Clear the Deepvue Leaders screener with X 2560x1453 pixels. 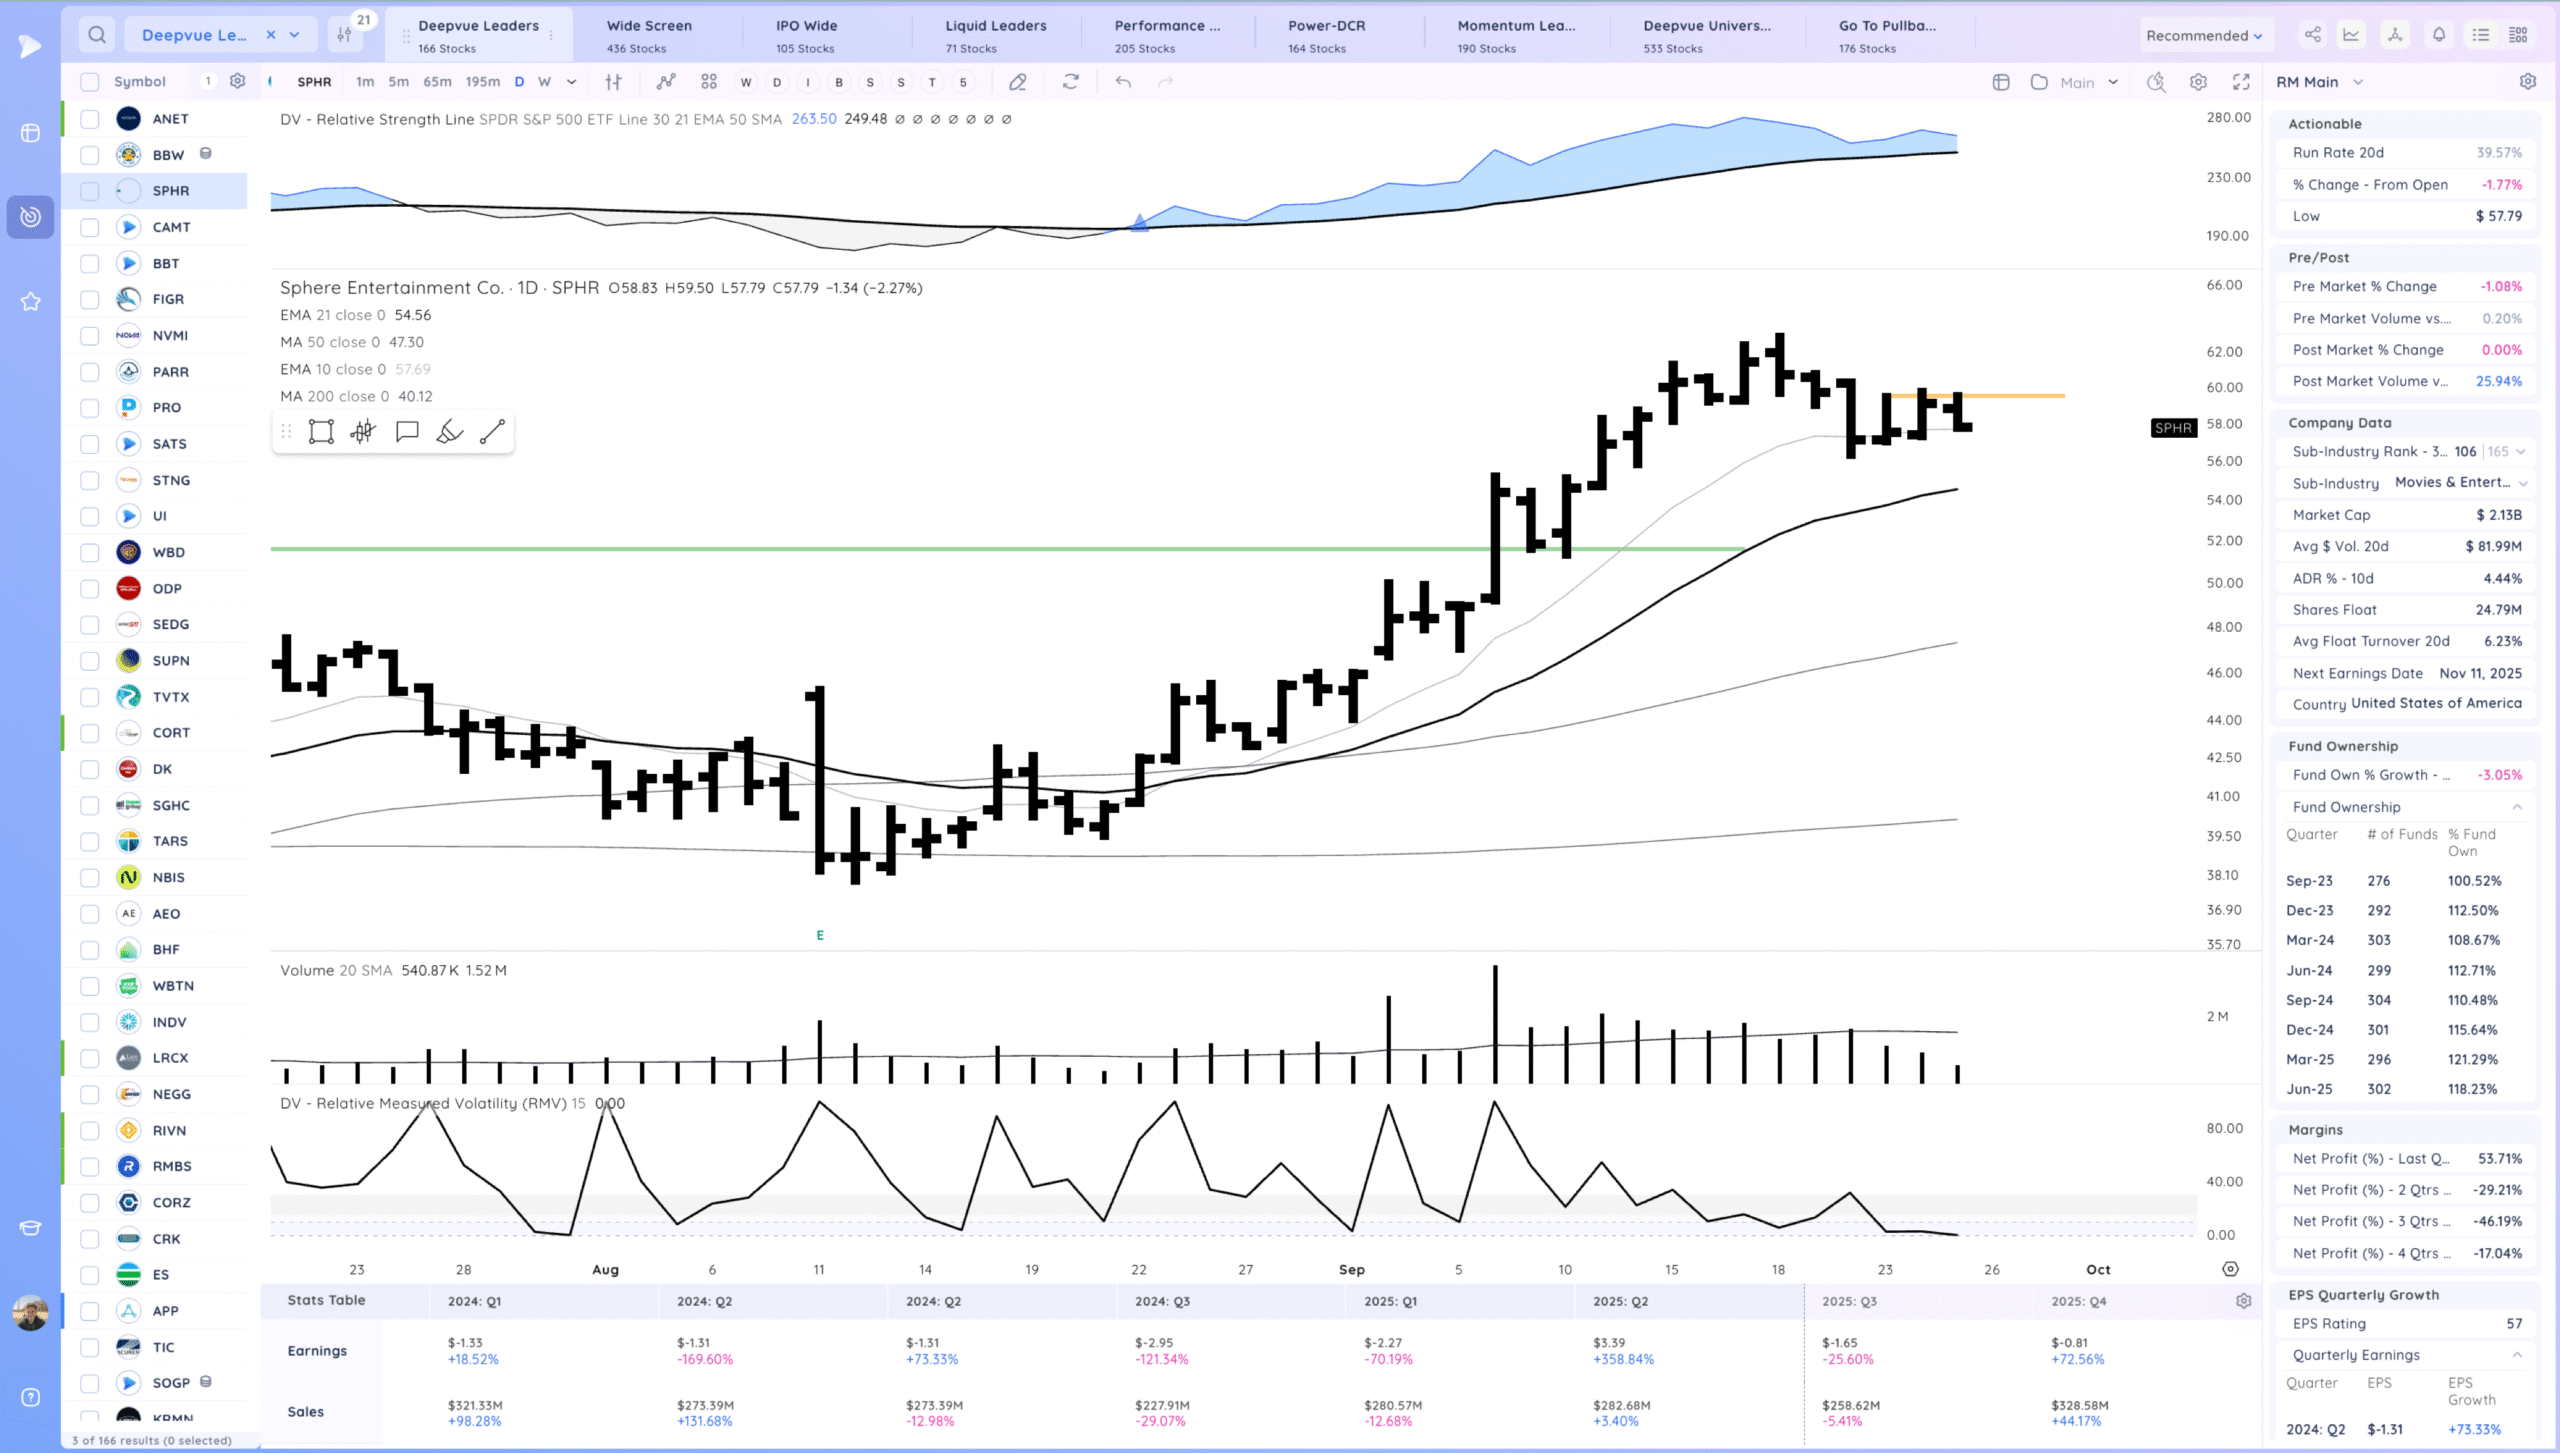271,35
